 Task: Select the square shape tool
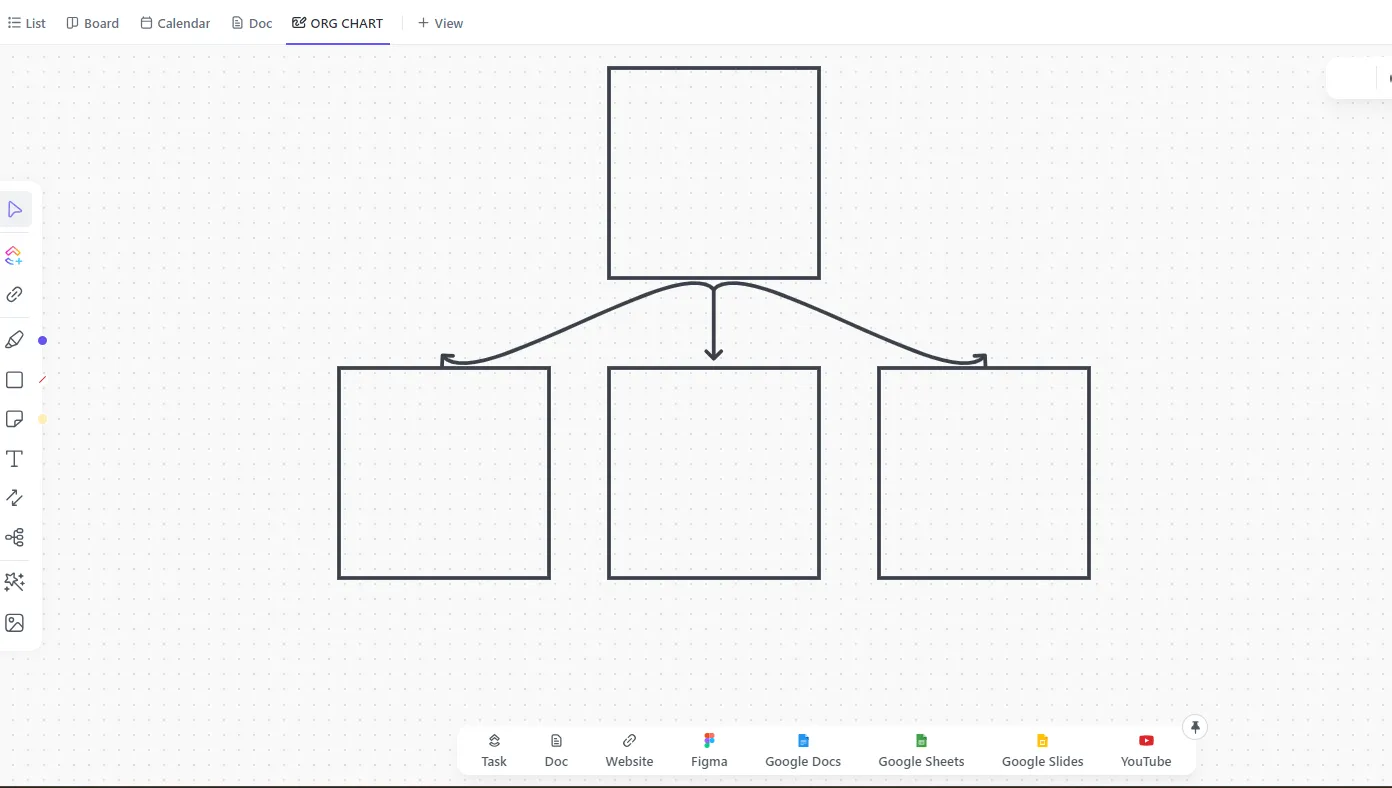point(14,380)
